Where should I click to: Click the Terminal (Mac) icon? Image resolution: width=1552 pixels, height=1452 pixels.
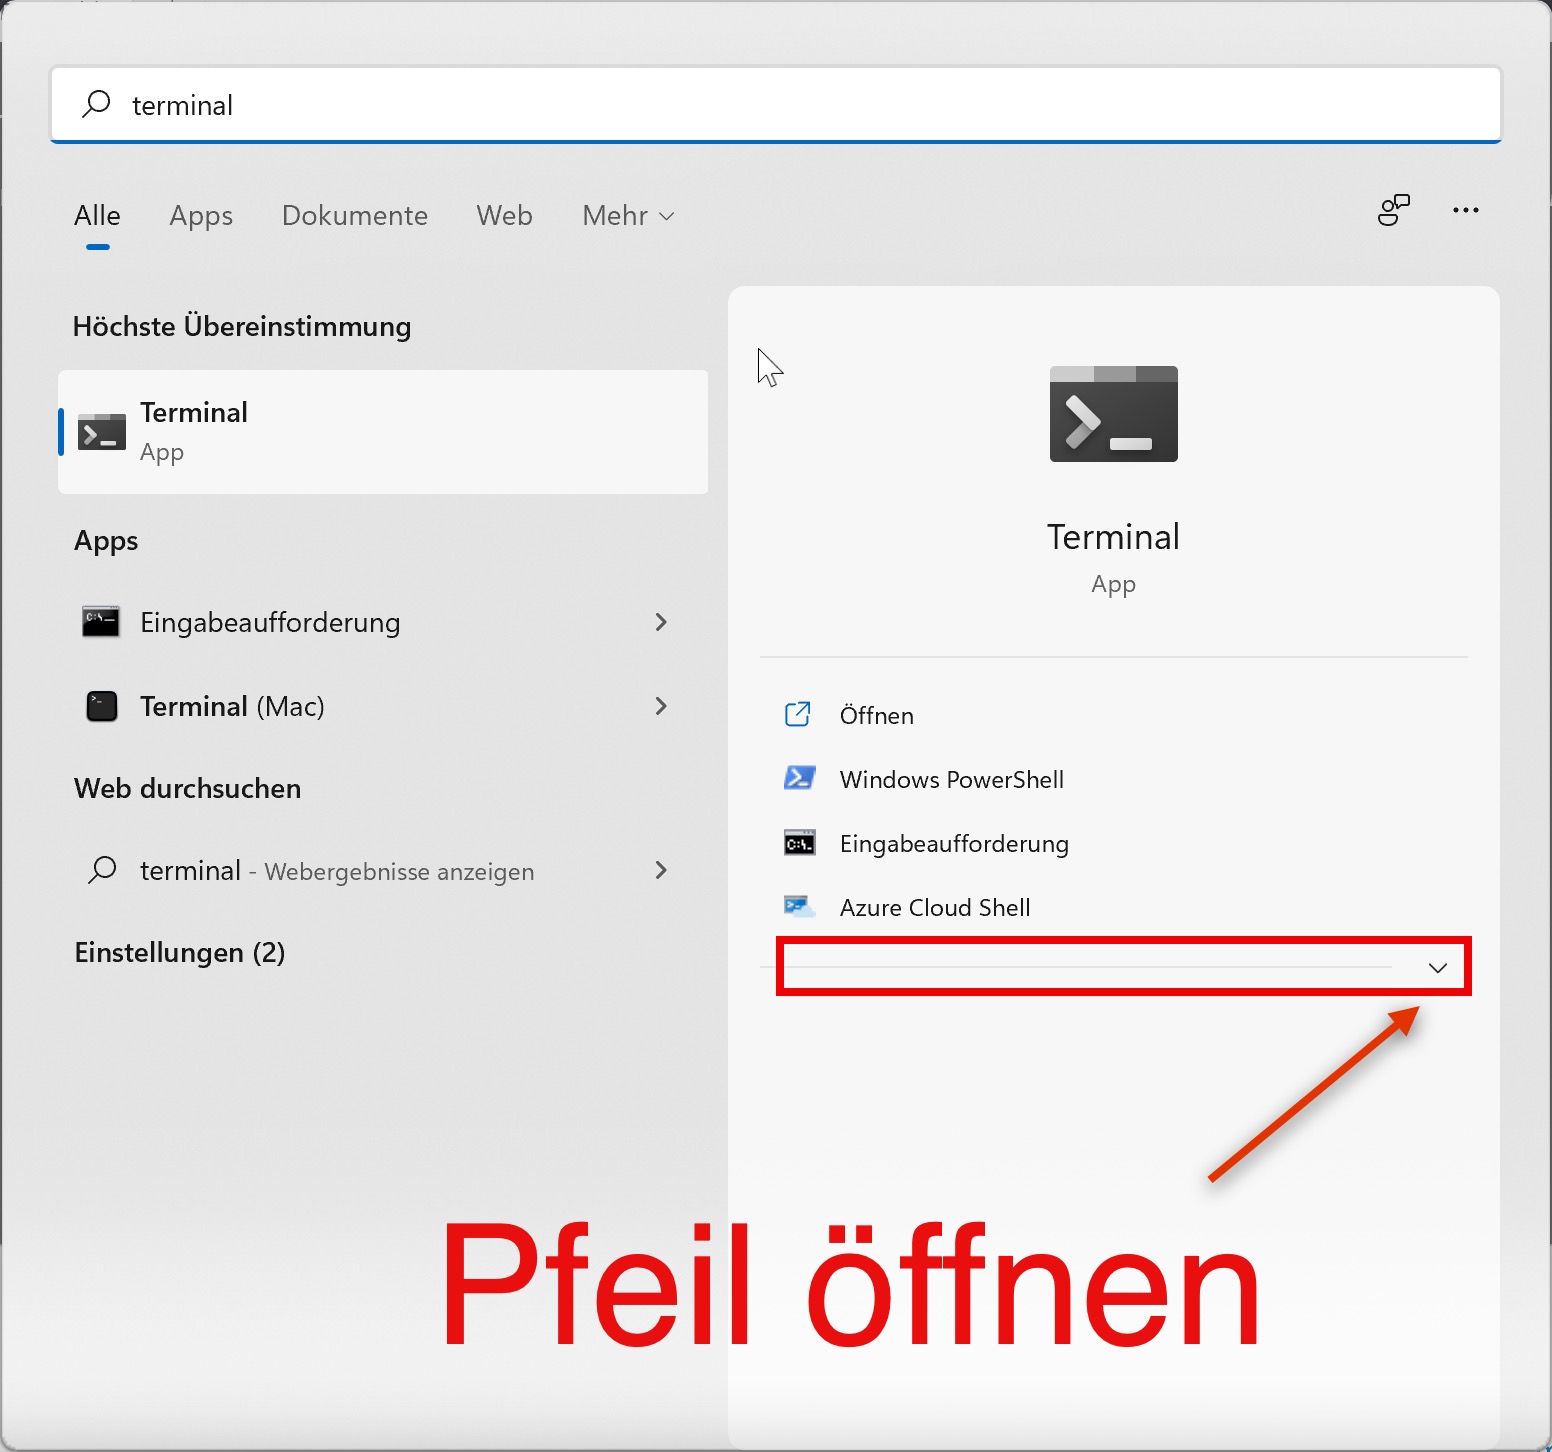coord(102,706)
